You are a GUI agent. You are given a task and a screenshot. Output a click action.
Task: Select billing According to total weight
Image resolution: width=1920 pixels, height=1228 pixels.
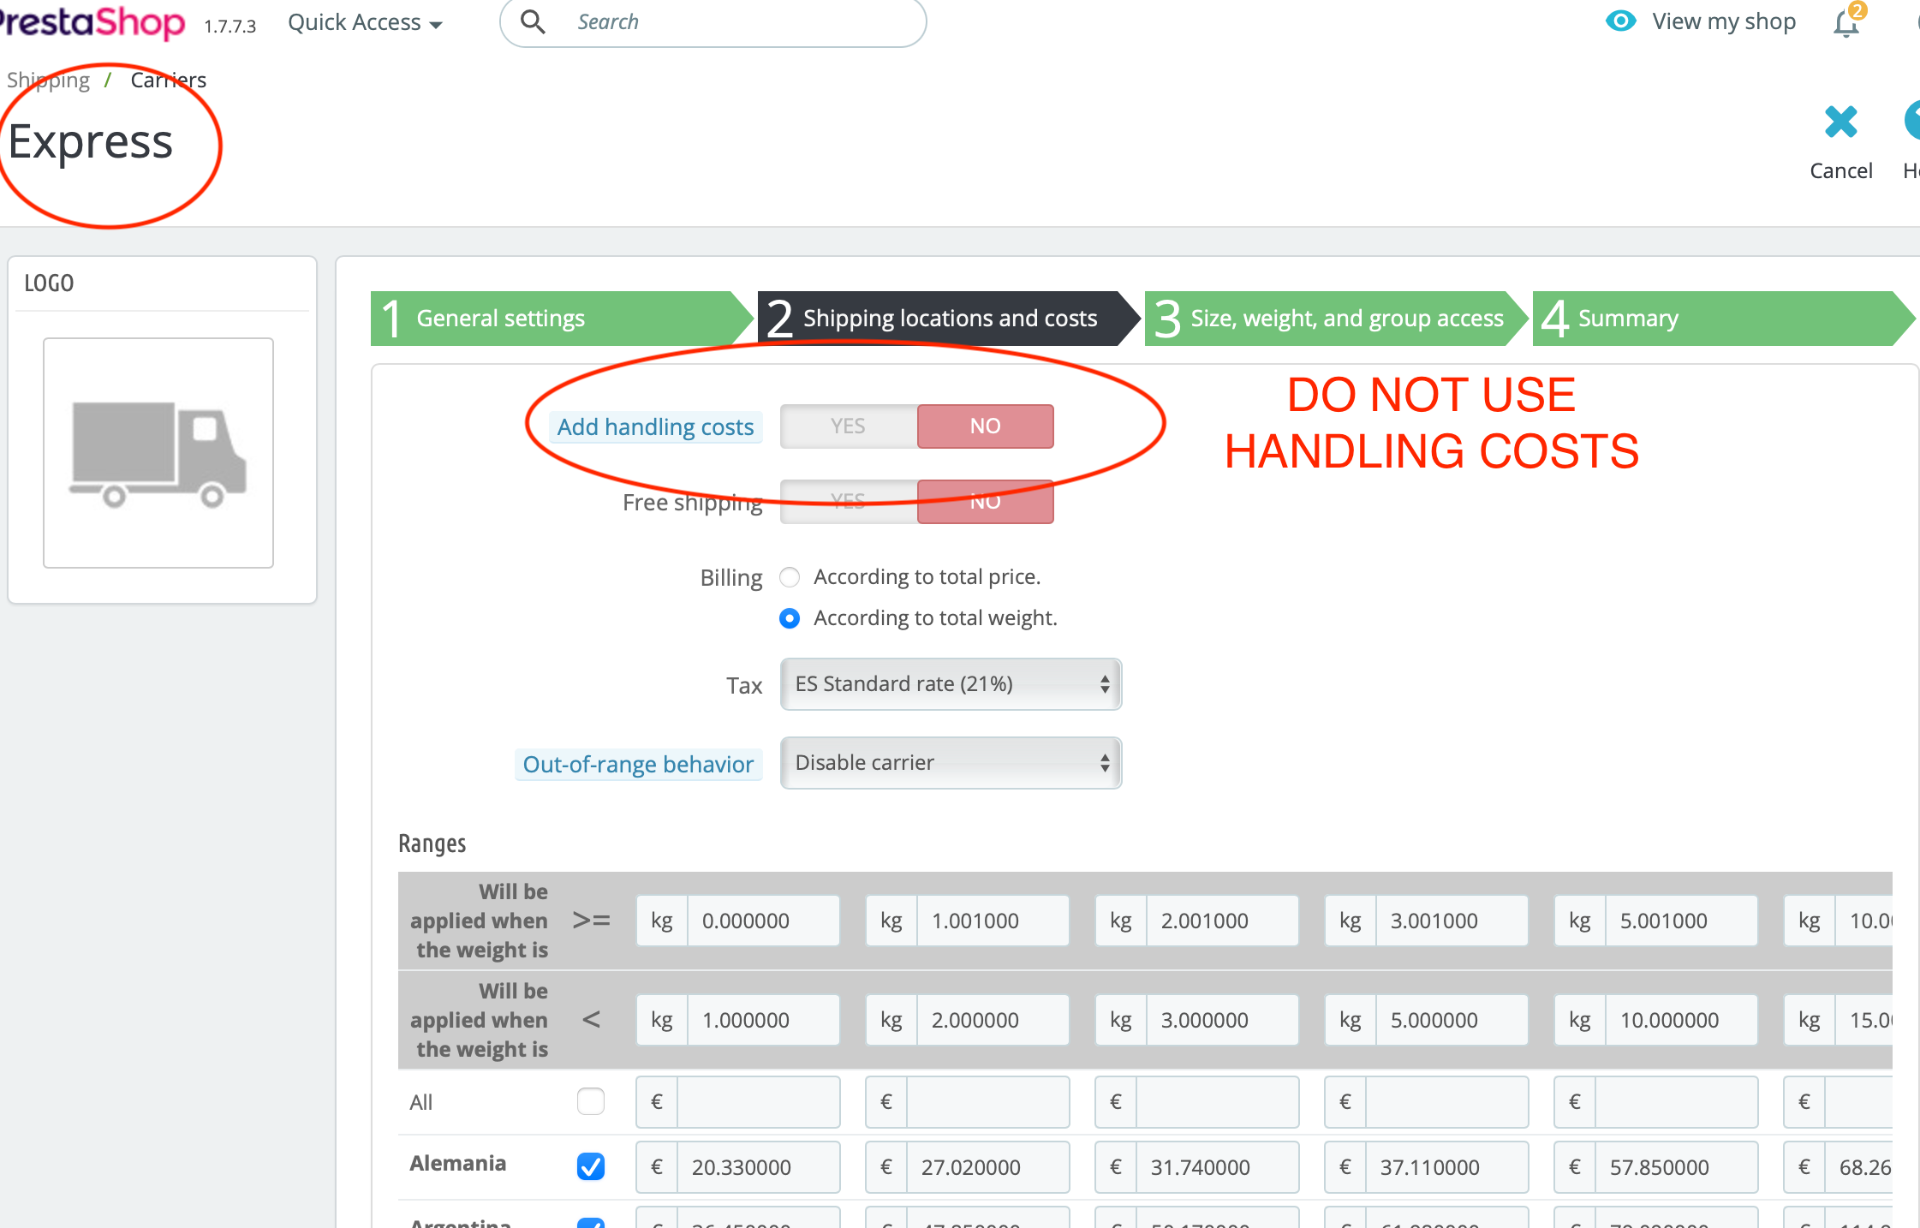coord(789,618)
